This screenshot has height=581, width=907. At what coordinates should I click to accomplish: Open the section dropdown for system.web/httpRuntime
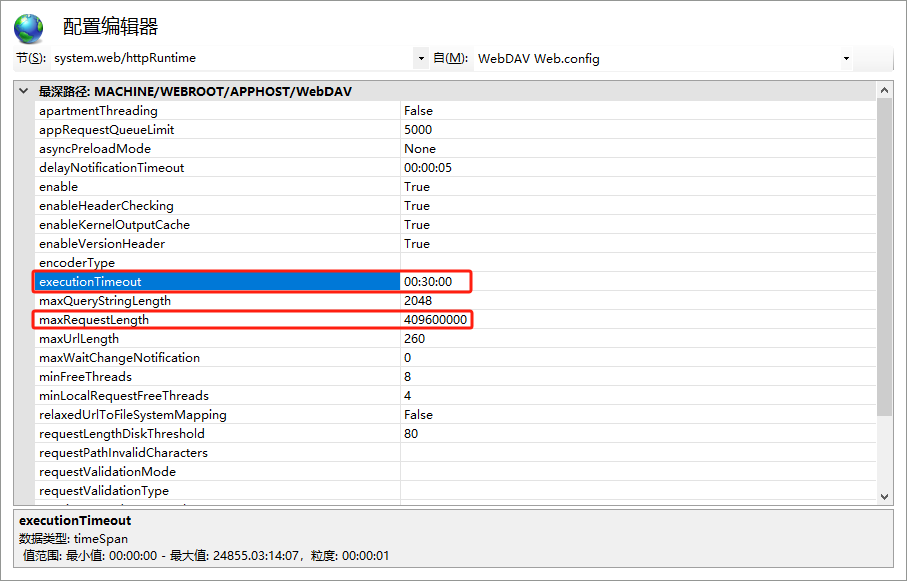pos(420,59)
